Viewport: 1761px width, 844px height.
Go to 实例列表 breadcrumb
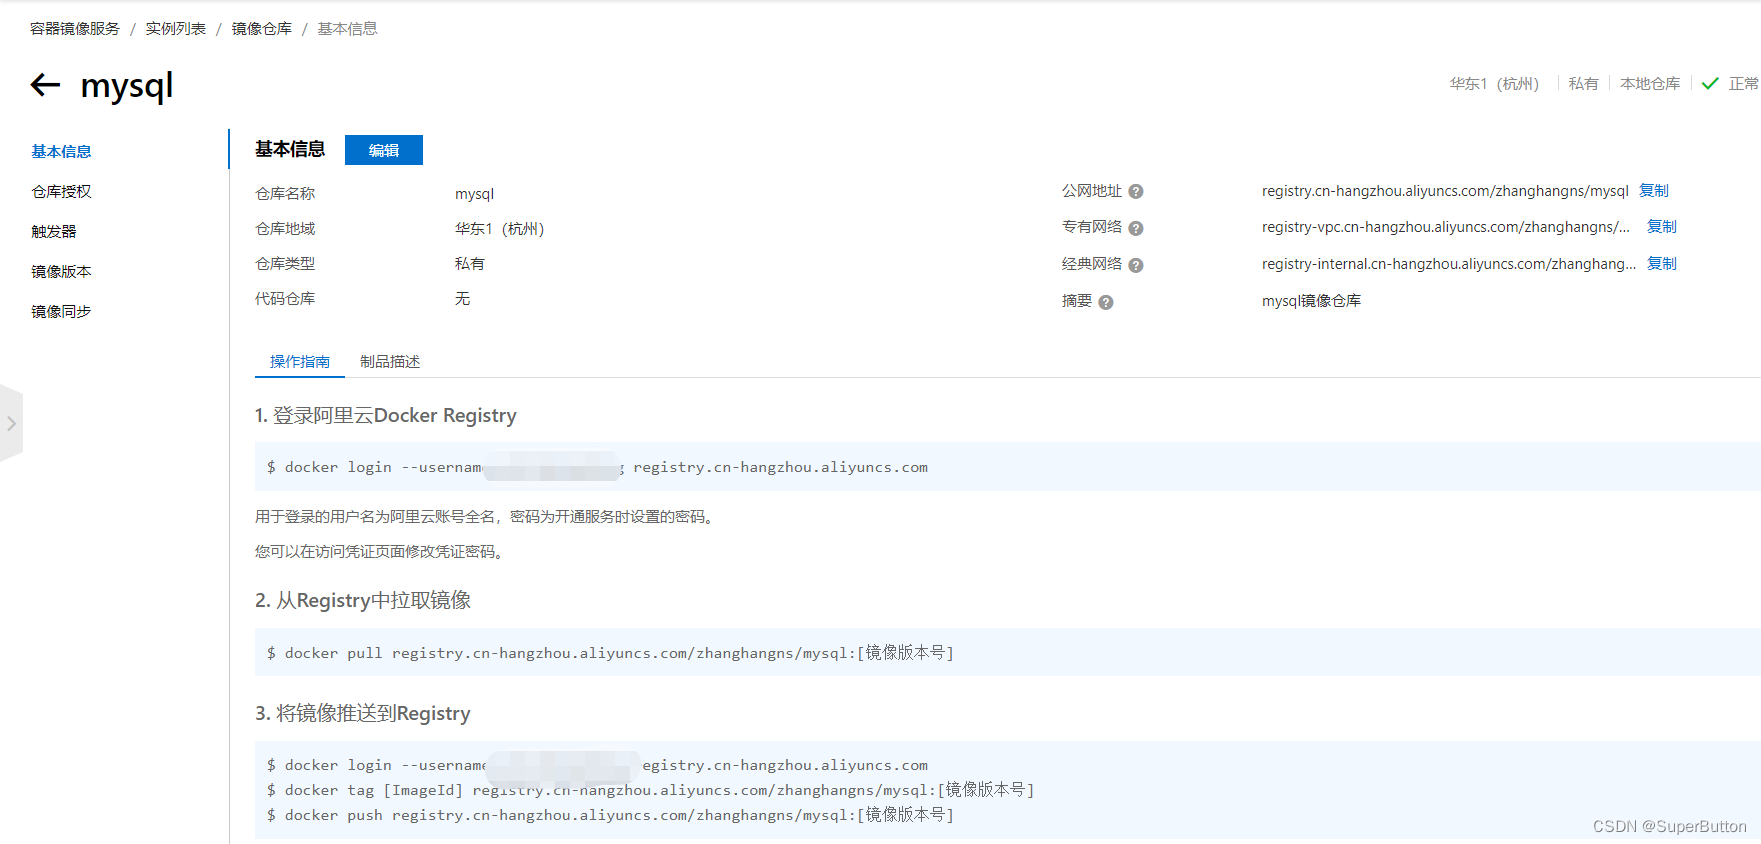coord(176,29)
